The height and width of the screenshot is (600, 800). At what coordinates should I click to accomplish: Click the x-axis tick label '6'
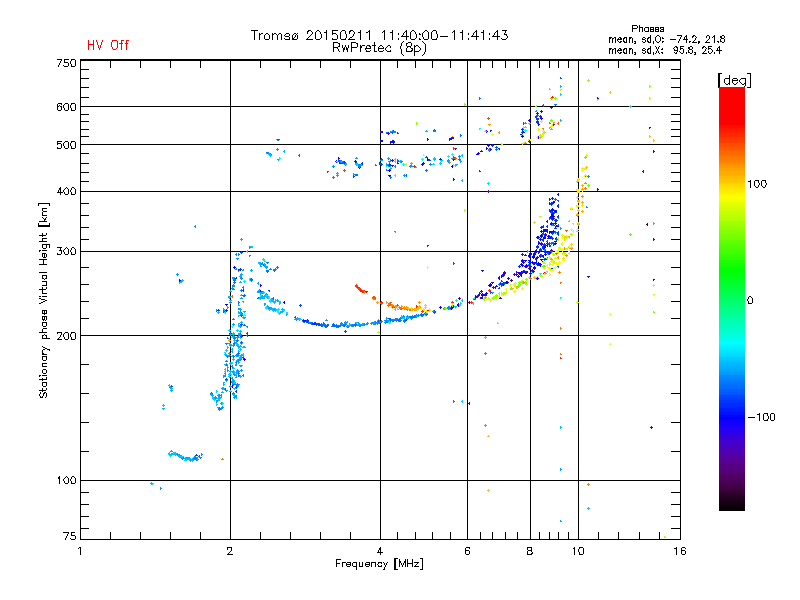(x=467, y=551)
